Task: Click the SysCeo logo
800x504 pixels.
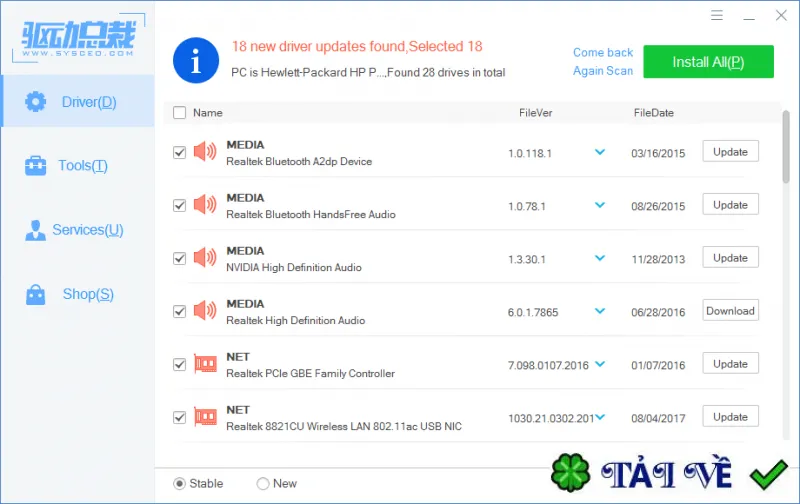Action: (x=79, y=38)
